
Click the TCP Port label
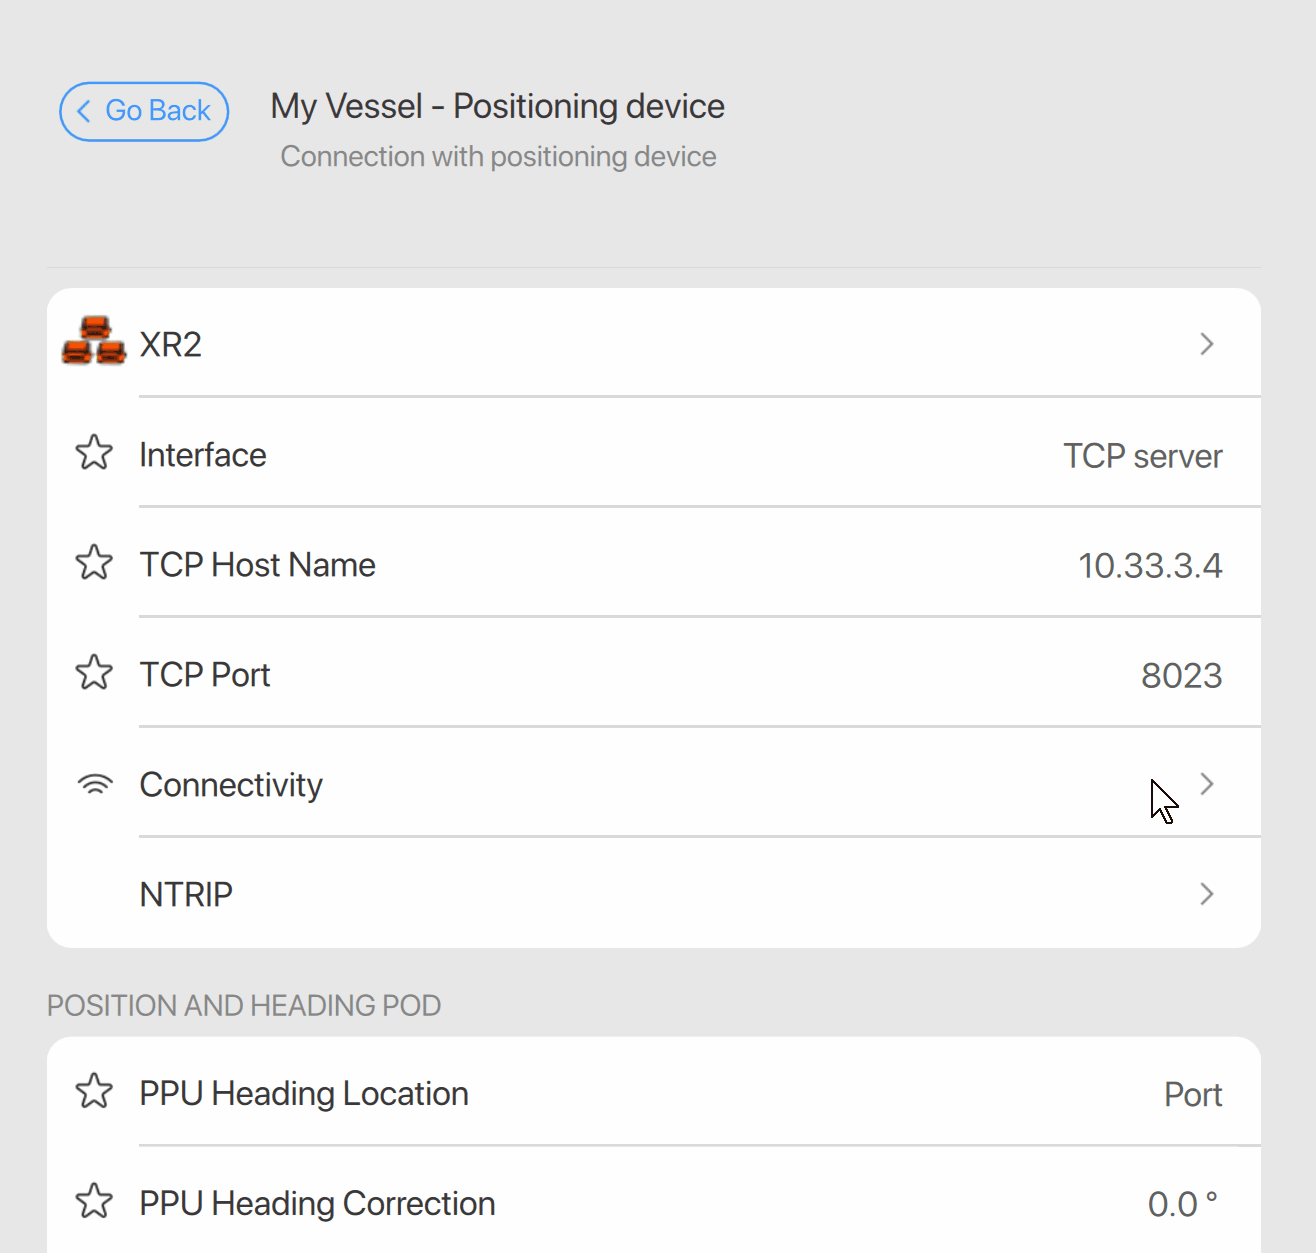pos(205,675)
